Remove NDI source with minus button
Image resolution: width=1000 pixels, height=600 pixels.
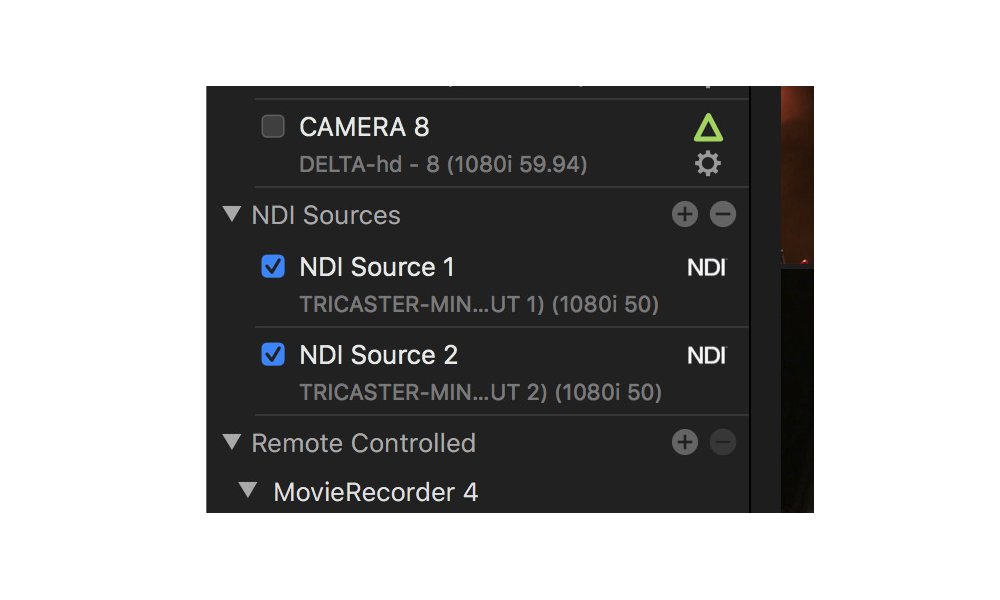[722, 215]
